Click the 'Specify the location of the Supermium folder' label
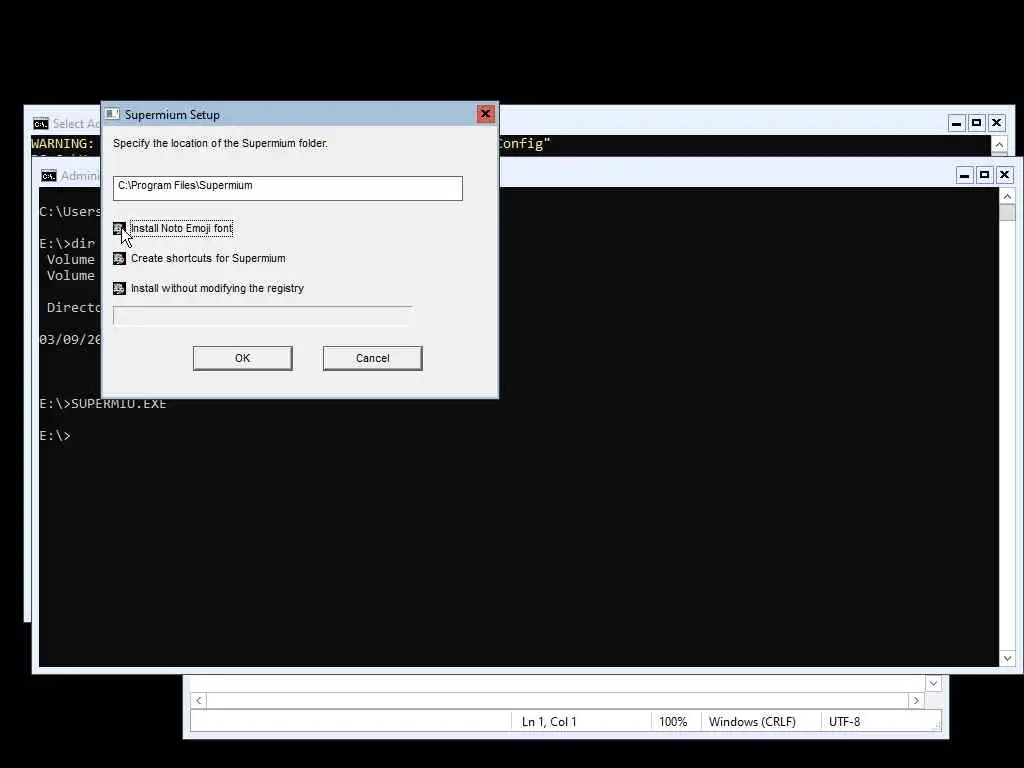The height and width of the screenshot is (768, 1024). tap(220, 143)
